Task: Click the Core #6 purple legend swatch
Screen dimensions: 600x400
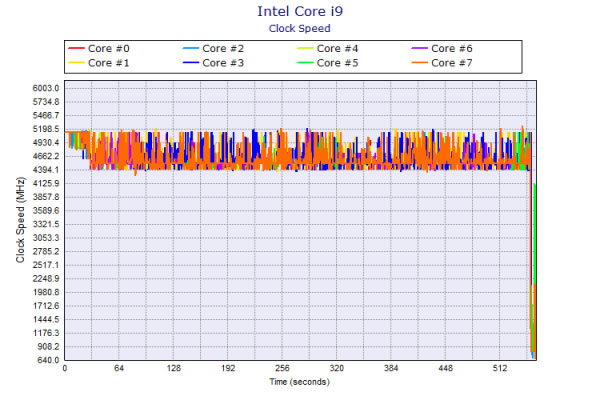Action: 419,48
